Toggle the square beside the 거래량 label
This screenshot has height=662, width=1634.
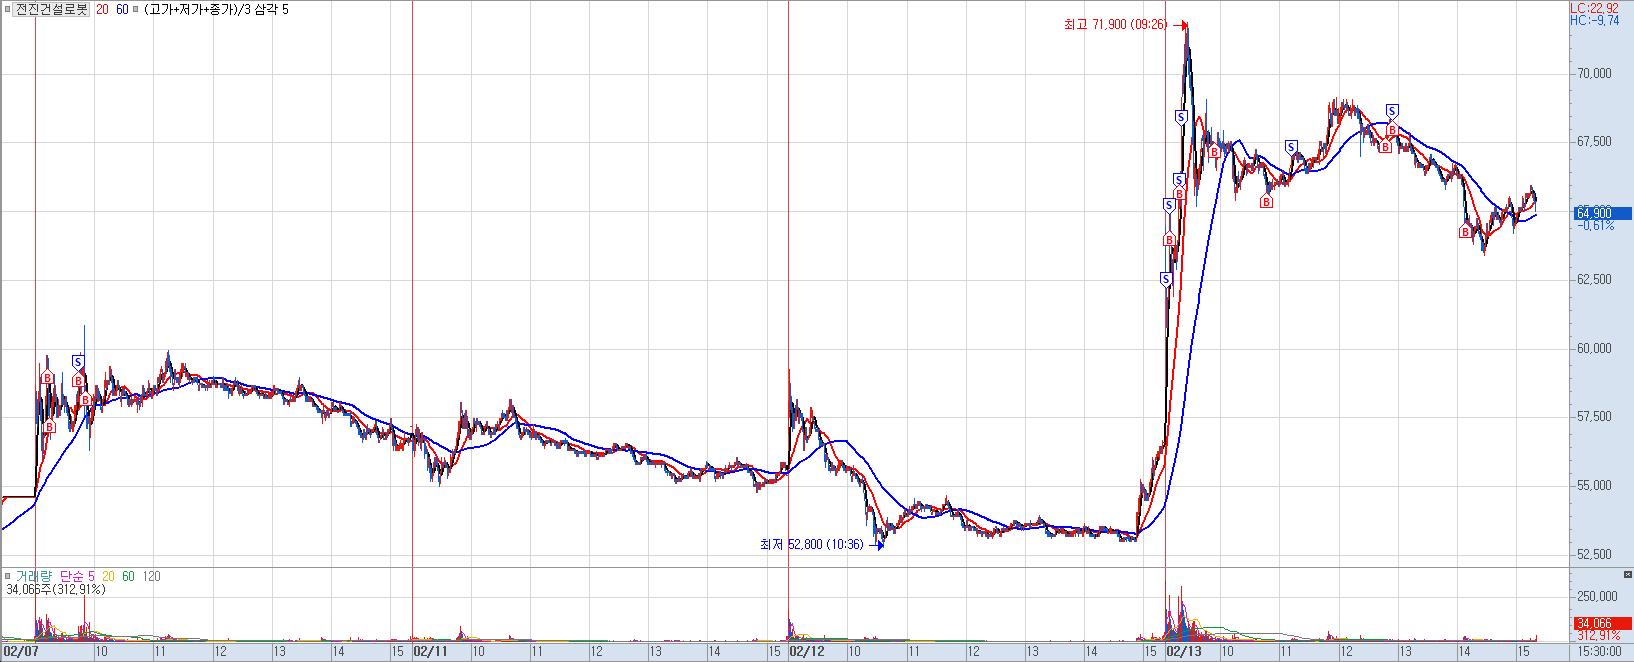7,576
